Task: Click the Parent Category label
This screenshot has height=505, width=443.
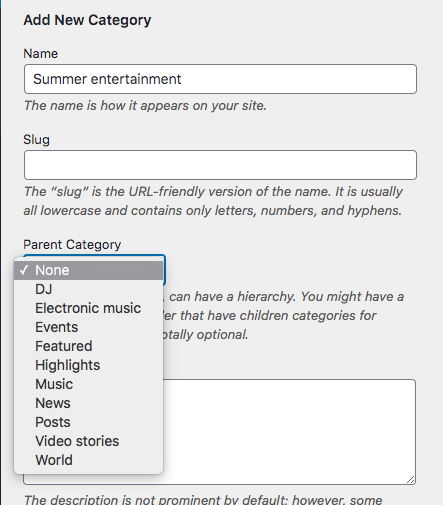Action: [x=72, y=245]
